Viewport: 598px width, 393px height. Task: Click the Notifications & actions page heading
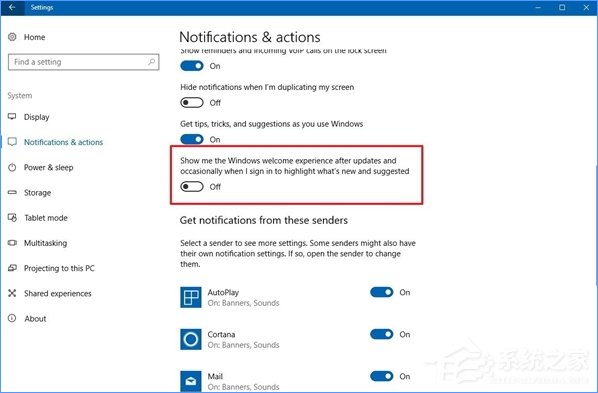click(250, 37)
